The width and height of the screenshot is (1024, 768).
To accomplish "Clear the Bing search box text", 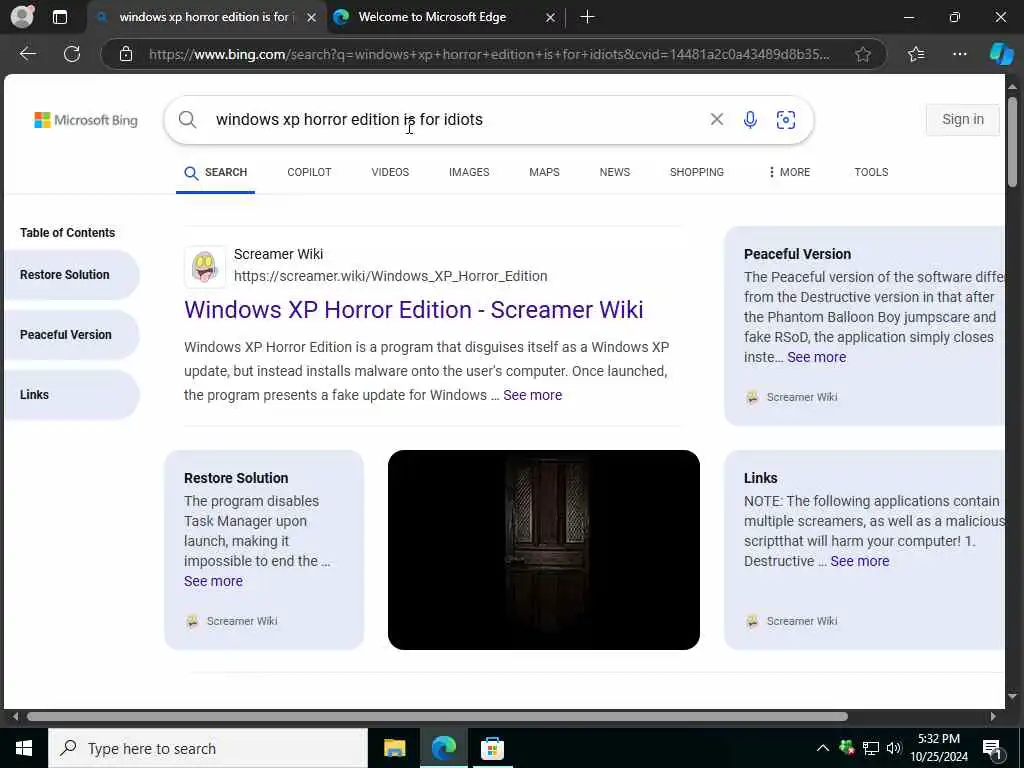I will coord(716,119).
